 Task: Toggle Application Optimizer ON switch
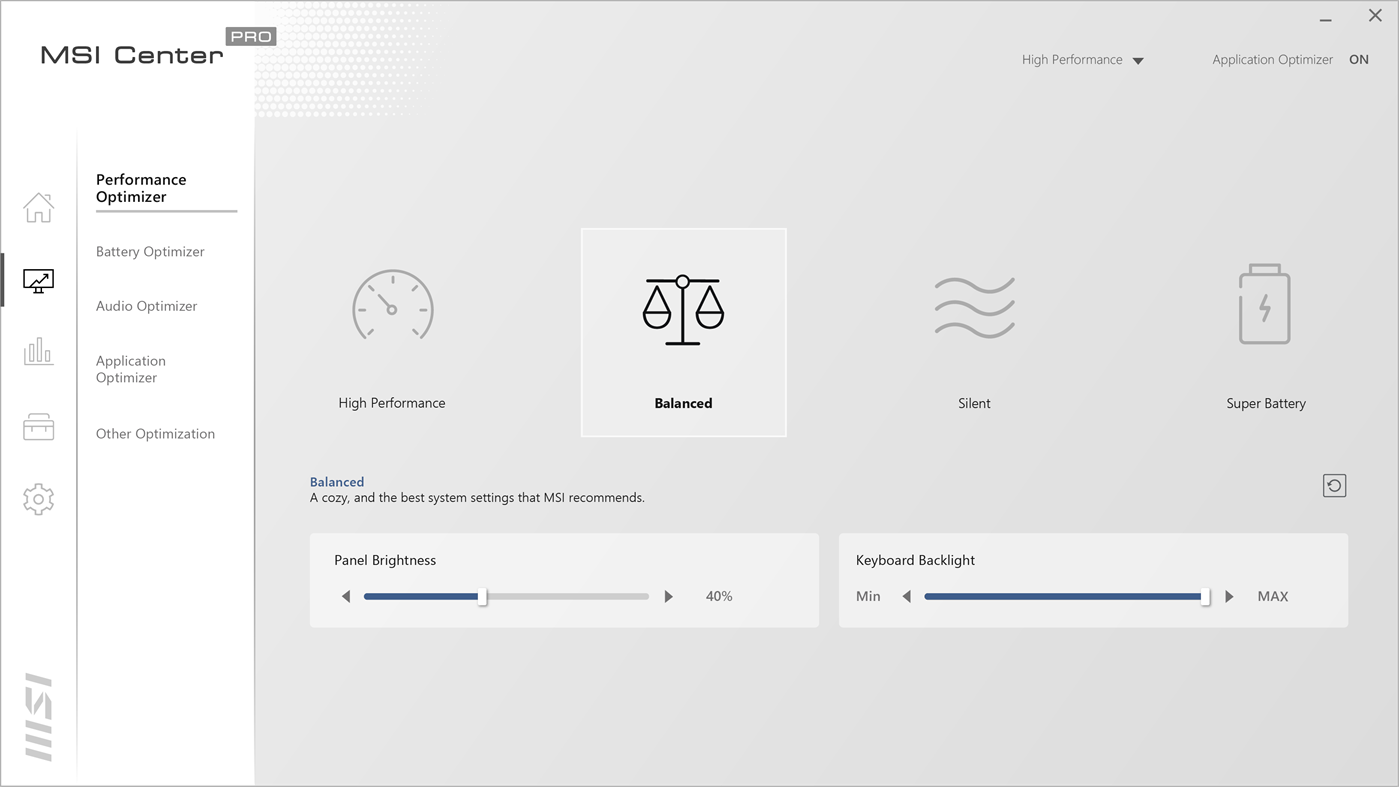tap(1358, 60)
